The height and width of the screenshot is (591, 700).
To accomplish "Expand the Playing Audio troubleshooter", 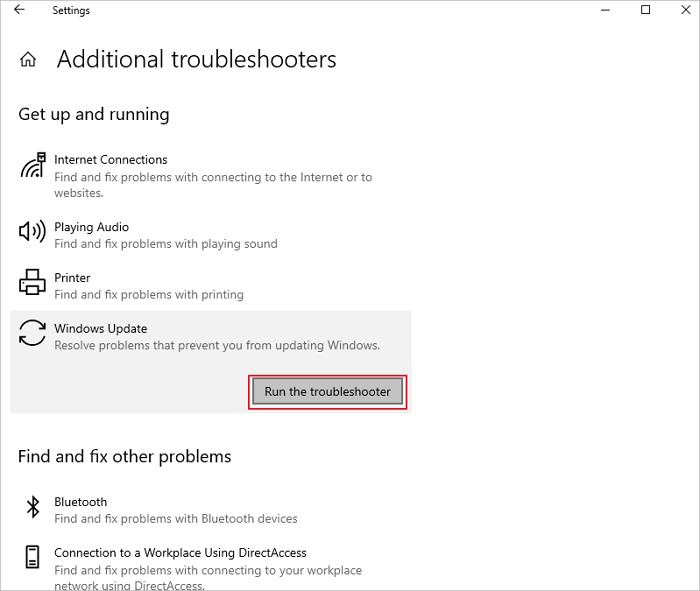I will [x=91, y=227].
